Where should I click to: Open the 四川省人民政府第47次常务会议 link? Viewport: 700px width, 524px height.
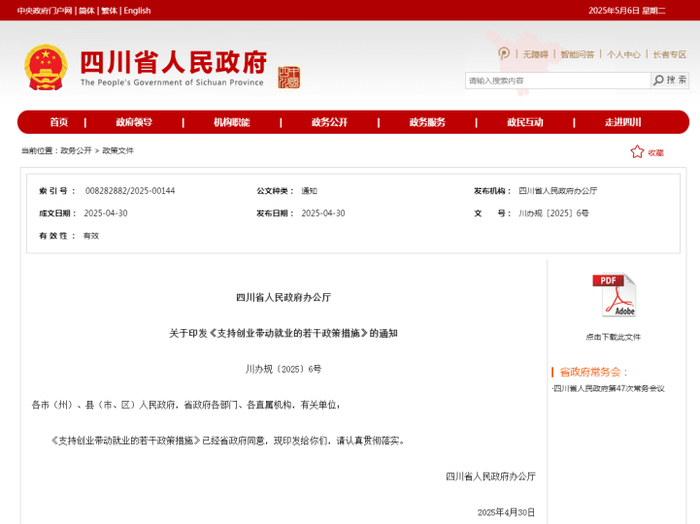609,388
